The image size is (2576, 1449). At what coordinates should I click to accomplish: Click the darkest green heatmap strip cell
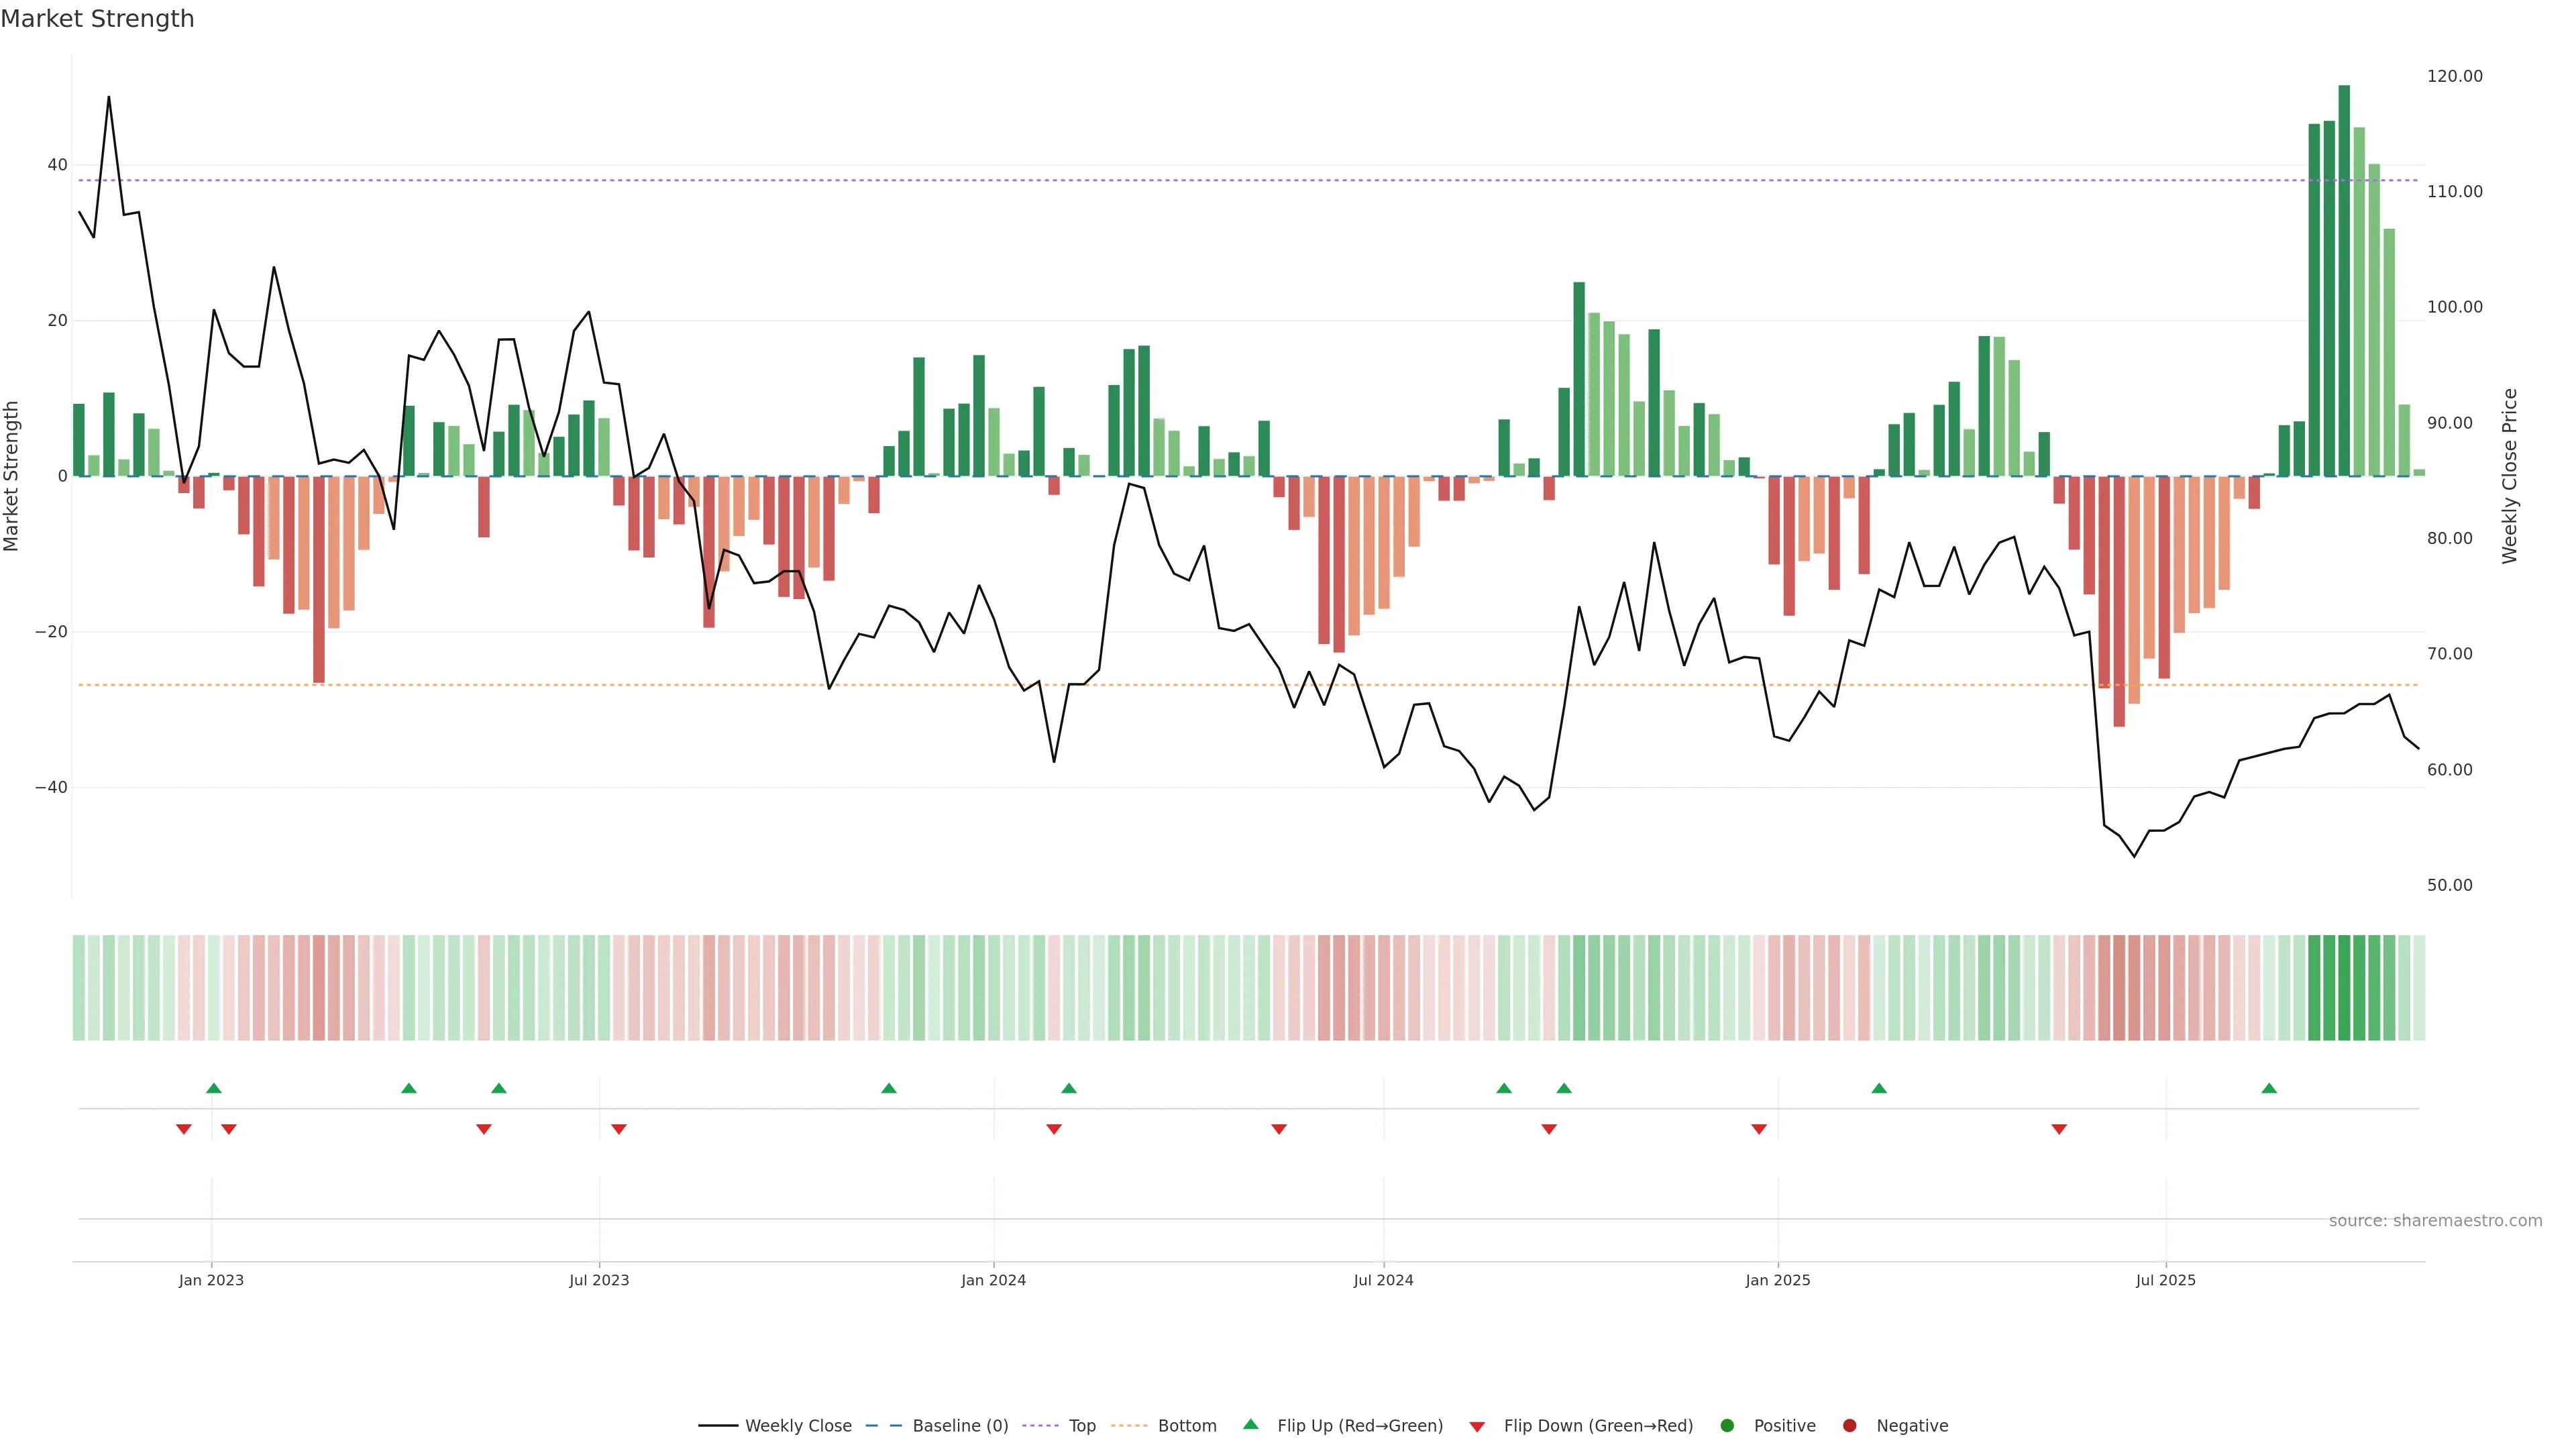tap(2344, 988)
